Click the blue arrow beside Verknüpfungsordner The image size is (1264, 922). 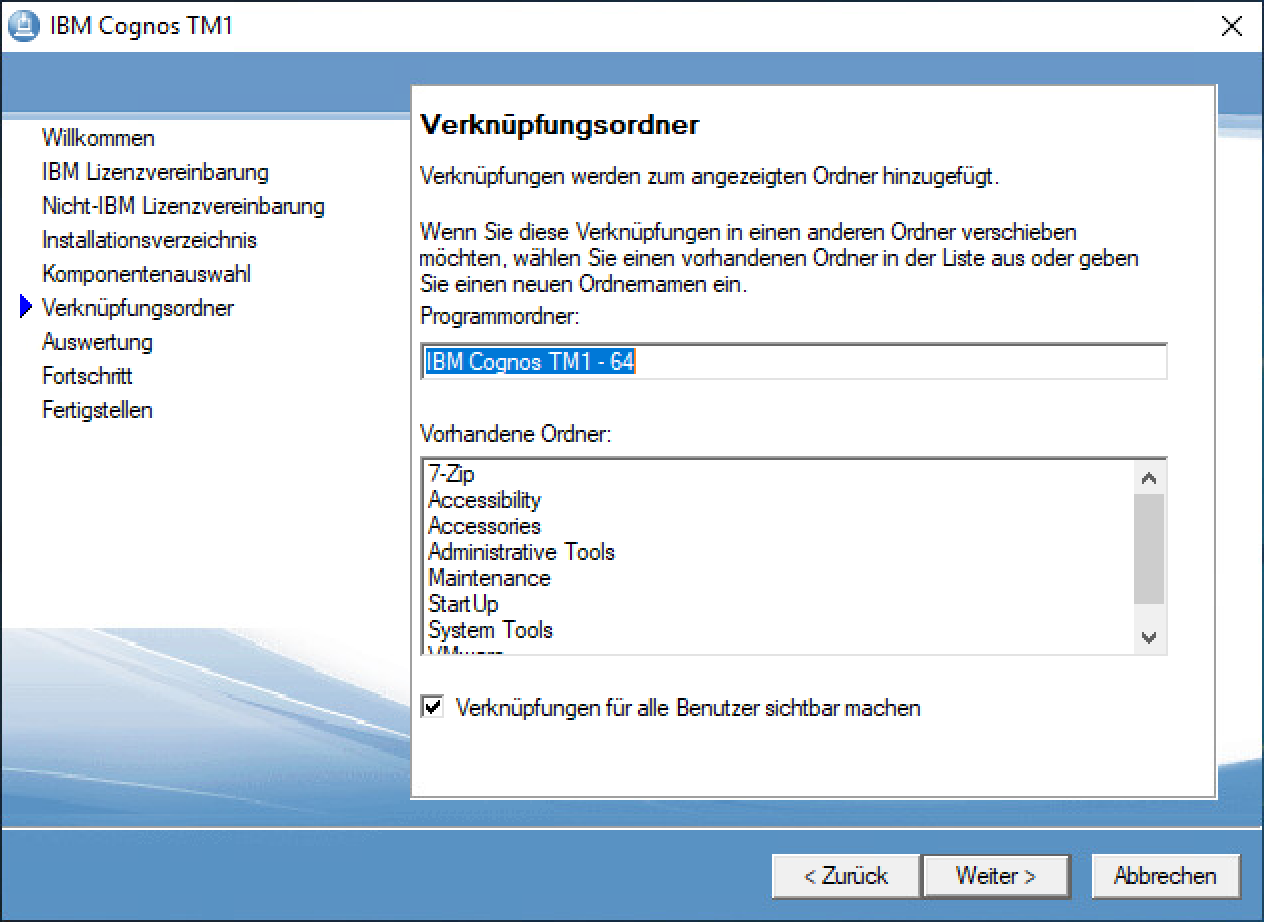click(x=26, y=308)
